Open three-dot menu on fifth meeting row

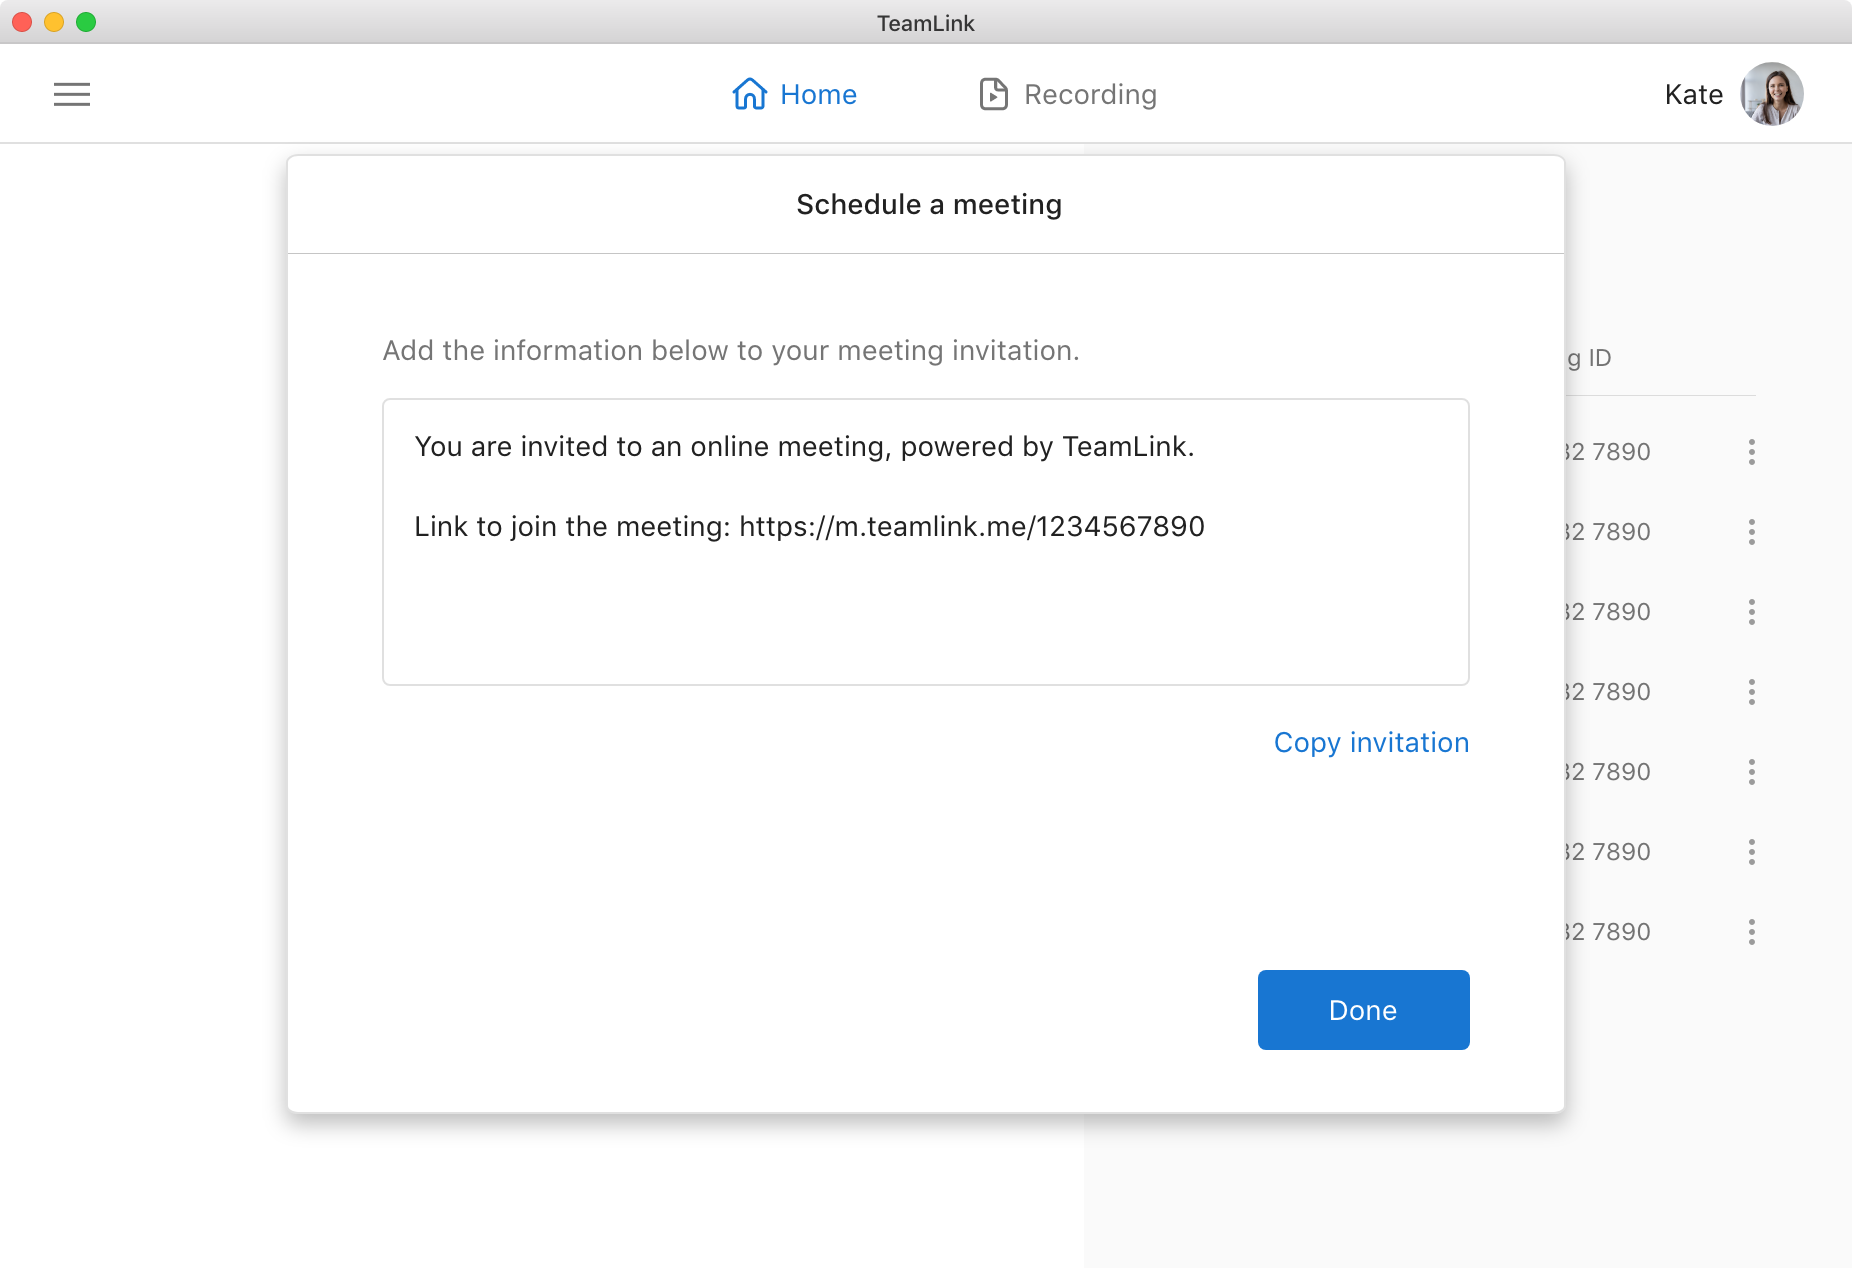[1751, 772]
